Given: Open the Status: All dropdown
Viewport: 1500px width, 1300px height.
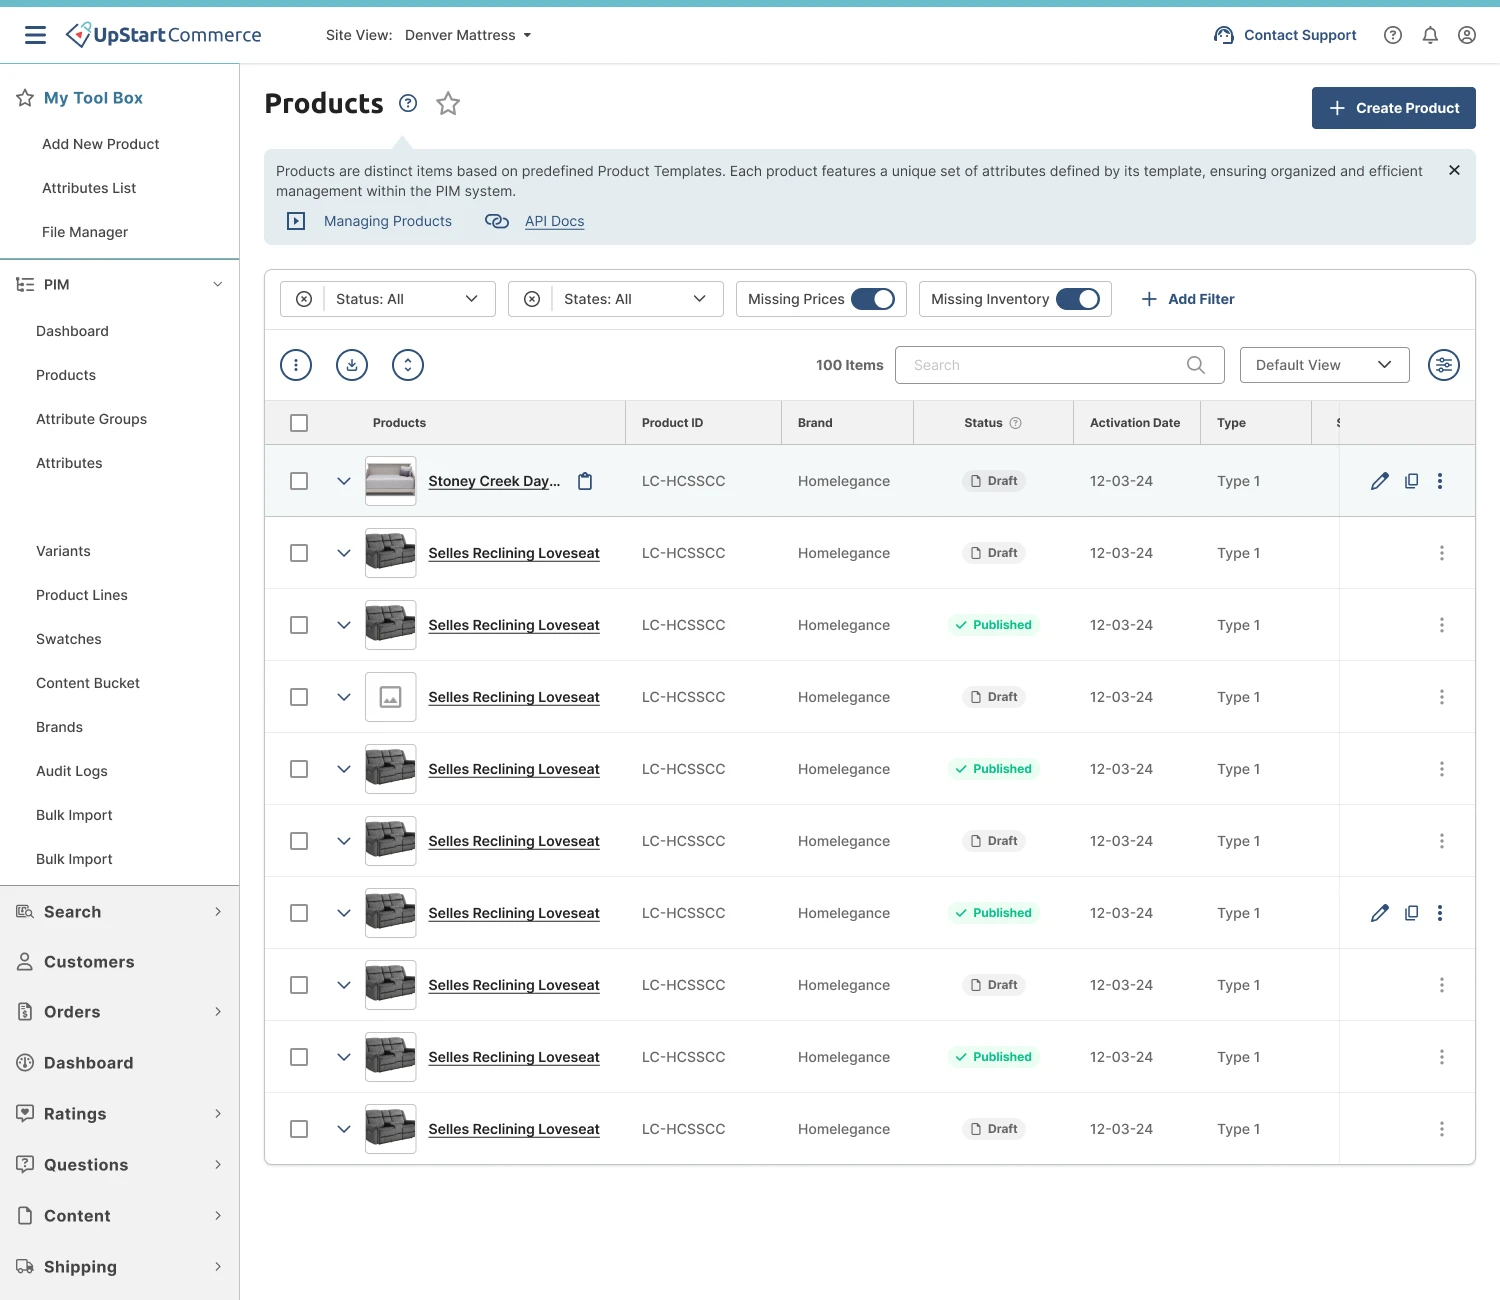Looking at the screenshot, I should click(408, 299).
